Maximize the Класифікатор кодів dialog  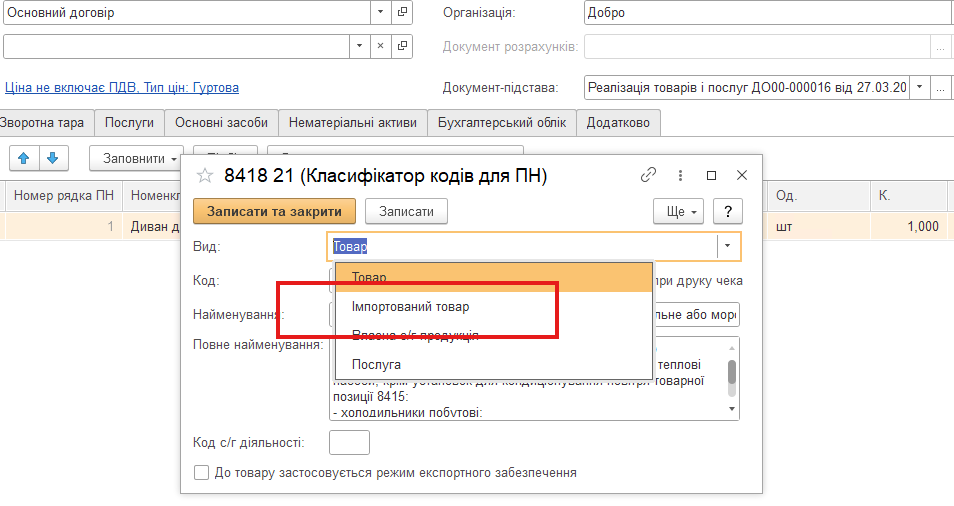pos(711,175)
